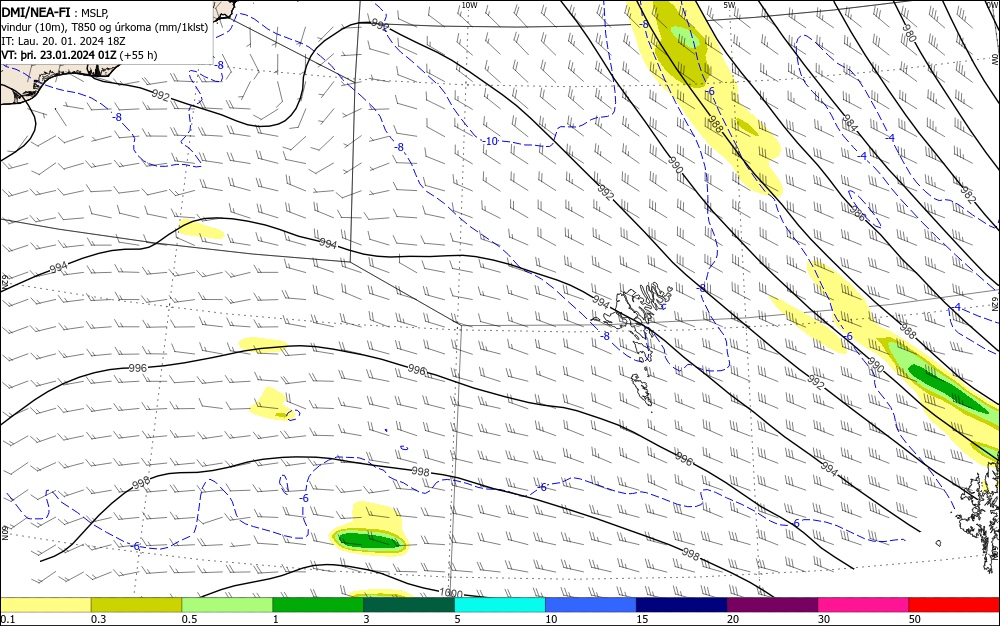Select the red 50+ legend swatch

pyautogui.click(x=954, y=604)
